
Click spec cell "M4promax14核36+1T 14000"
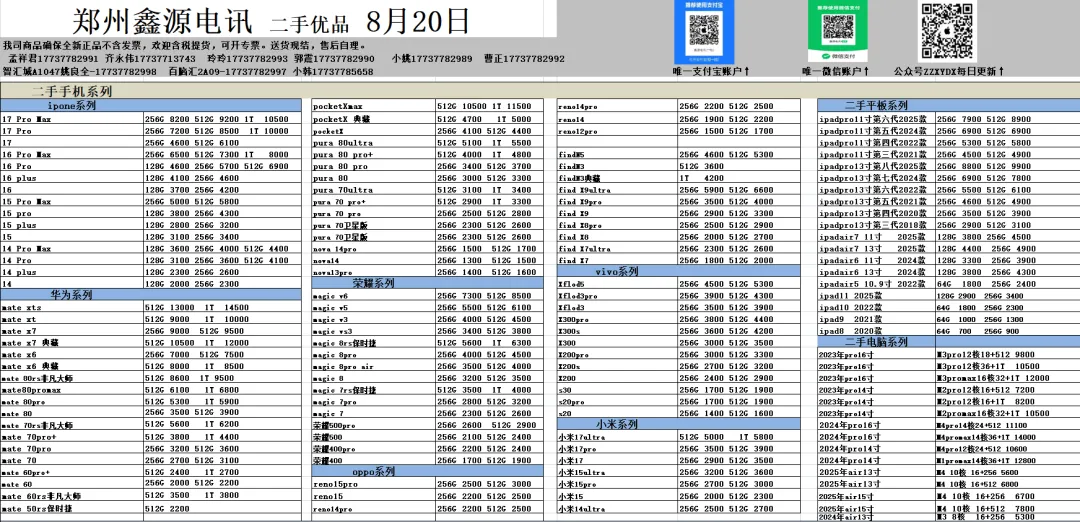[1008, 437]
